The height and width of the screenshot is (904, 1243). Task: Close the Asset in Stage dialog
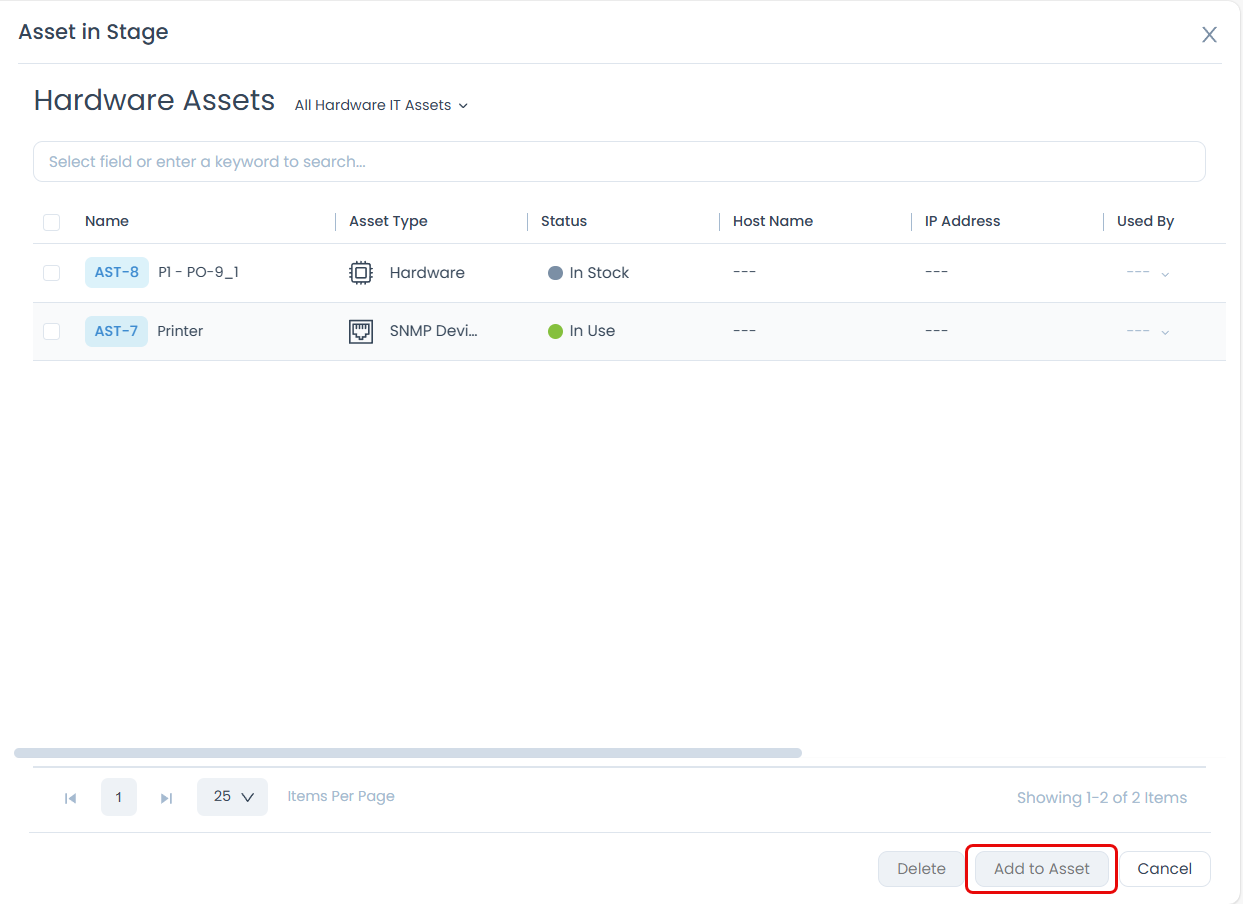pyautogui.click(x=1209, y=34)
